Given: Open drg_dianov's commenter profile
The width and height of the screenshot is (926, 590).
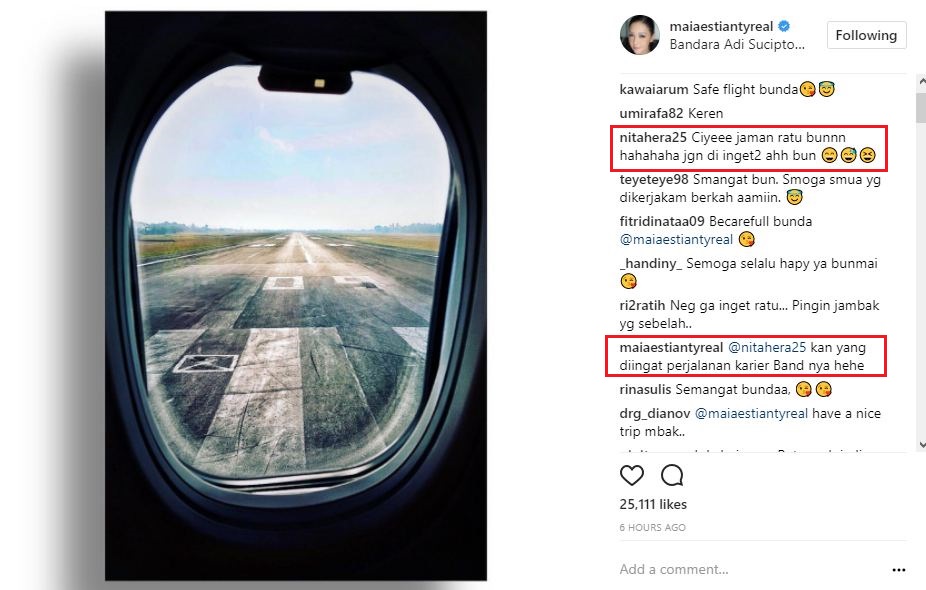Looking at the screenshot, I should pos(655,413).
